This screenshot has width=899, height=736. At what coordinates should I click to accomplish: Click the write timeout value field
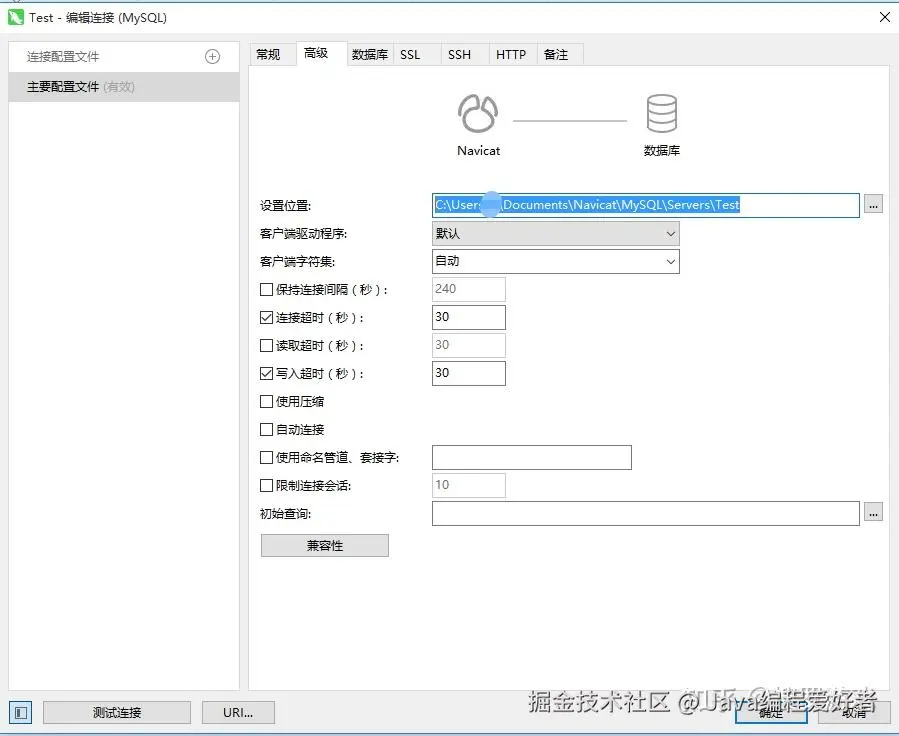(x=468, y=373)
